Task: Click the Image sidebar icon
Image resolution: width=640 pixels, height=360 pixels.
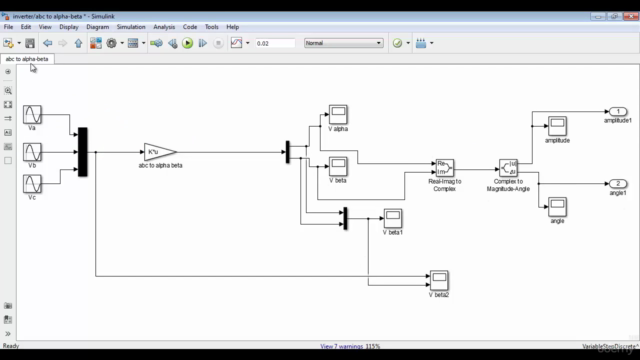Action: [8, 147]
